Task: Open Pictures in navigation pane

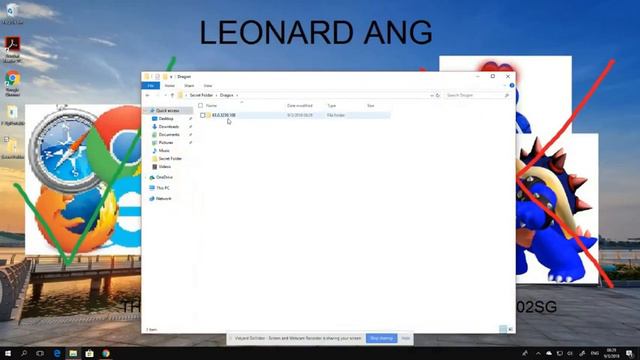Action: [x=166, y=142]
